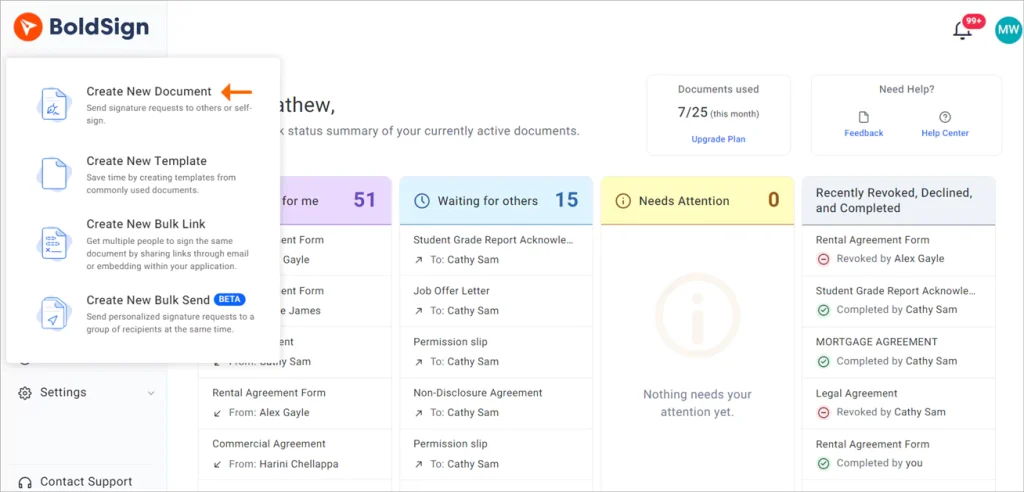Click the Help Center question mark icon

944,118
